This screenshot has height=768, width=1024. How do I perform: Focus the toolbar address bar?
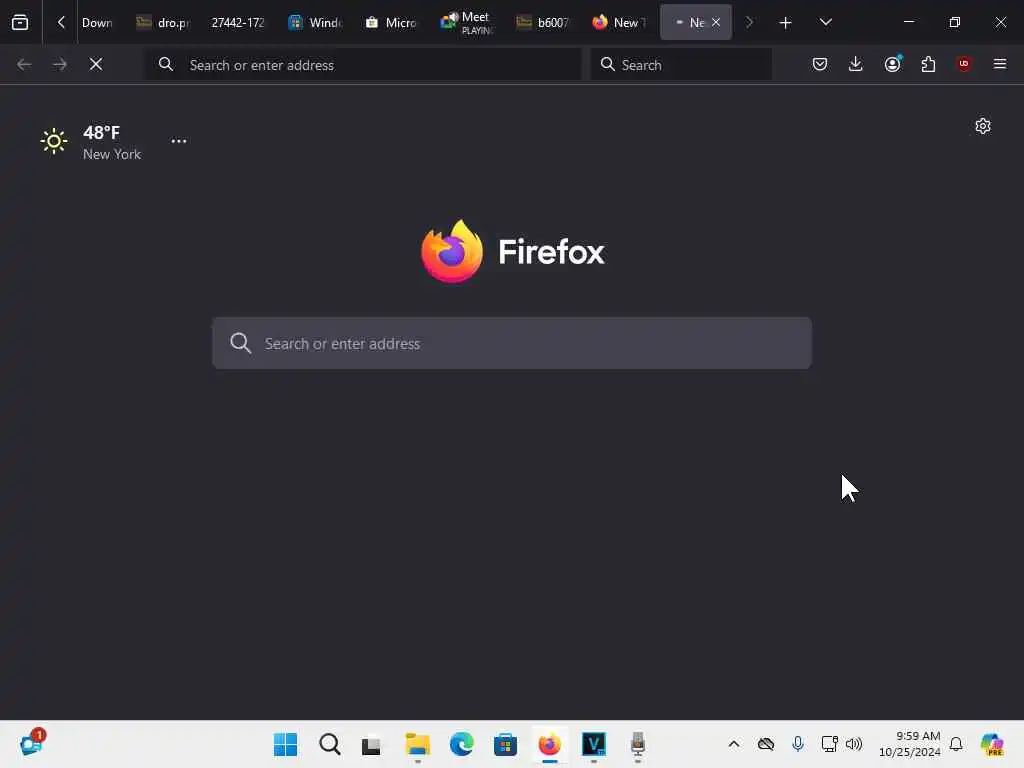(x=363, y=65)
